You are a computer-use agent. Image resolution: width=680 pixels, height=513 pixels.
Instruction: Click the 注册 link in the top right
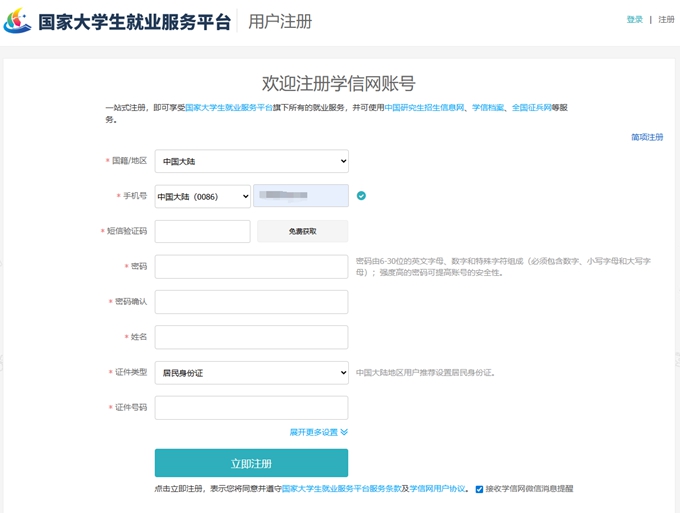(666, 20)
